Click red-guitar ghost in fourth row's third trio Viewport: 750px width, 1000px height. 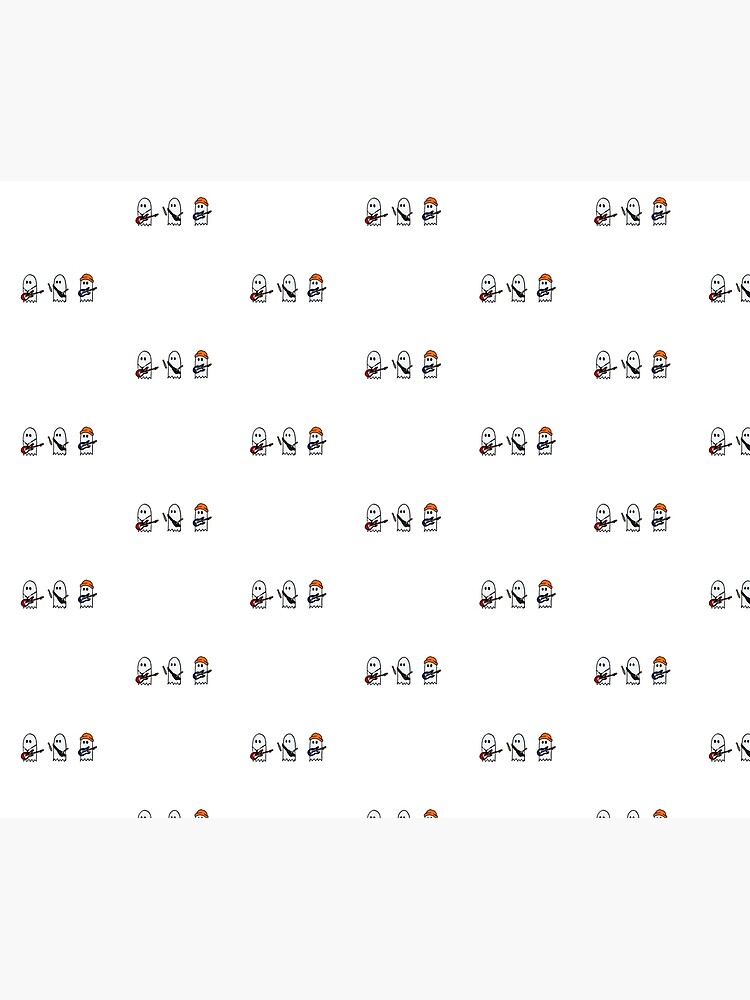[490, 442]
